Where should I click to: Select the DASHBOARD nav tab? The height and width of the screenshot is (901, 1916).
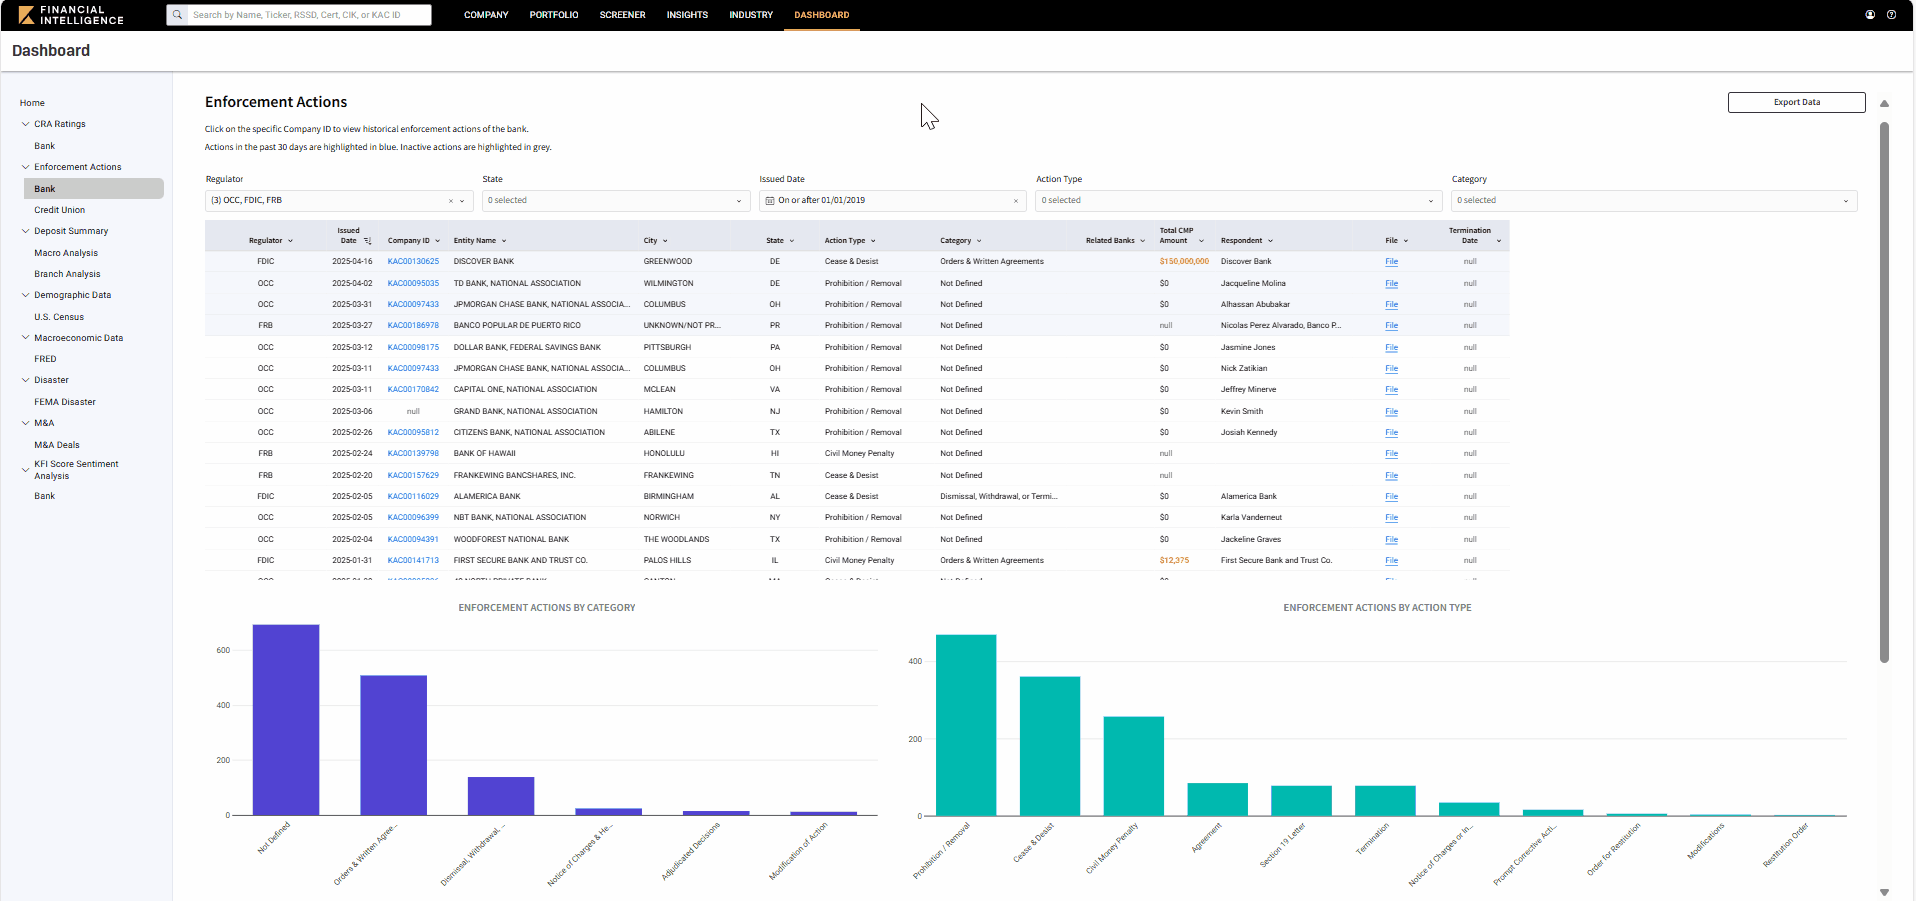(x=822, y=15)
